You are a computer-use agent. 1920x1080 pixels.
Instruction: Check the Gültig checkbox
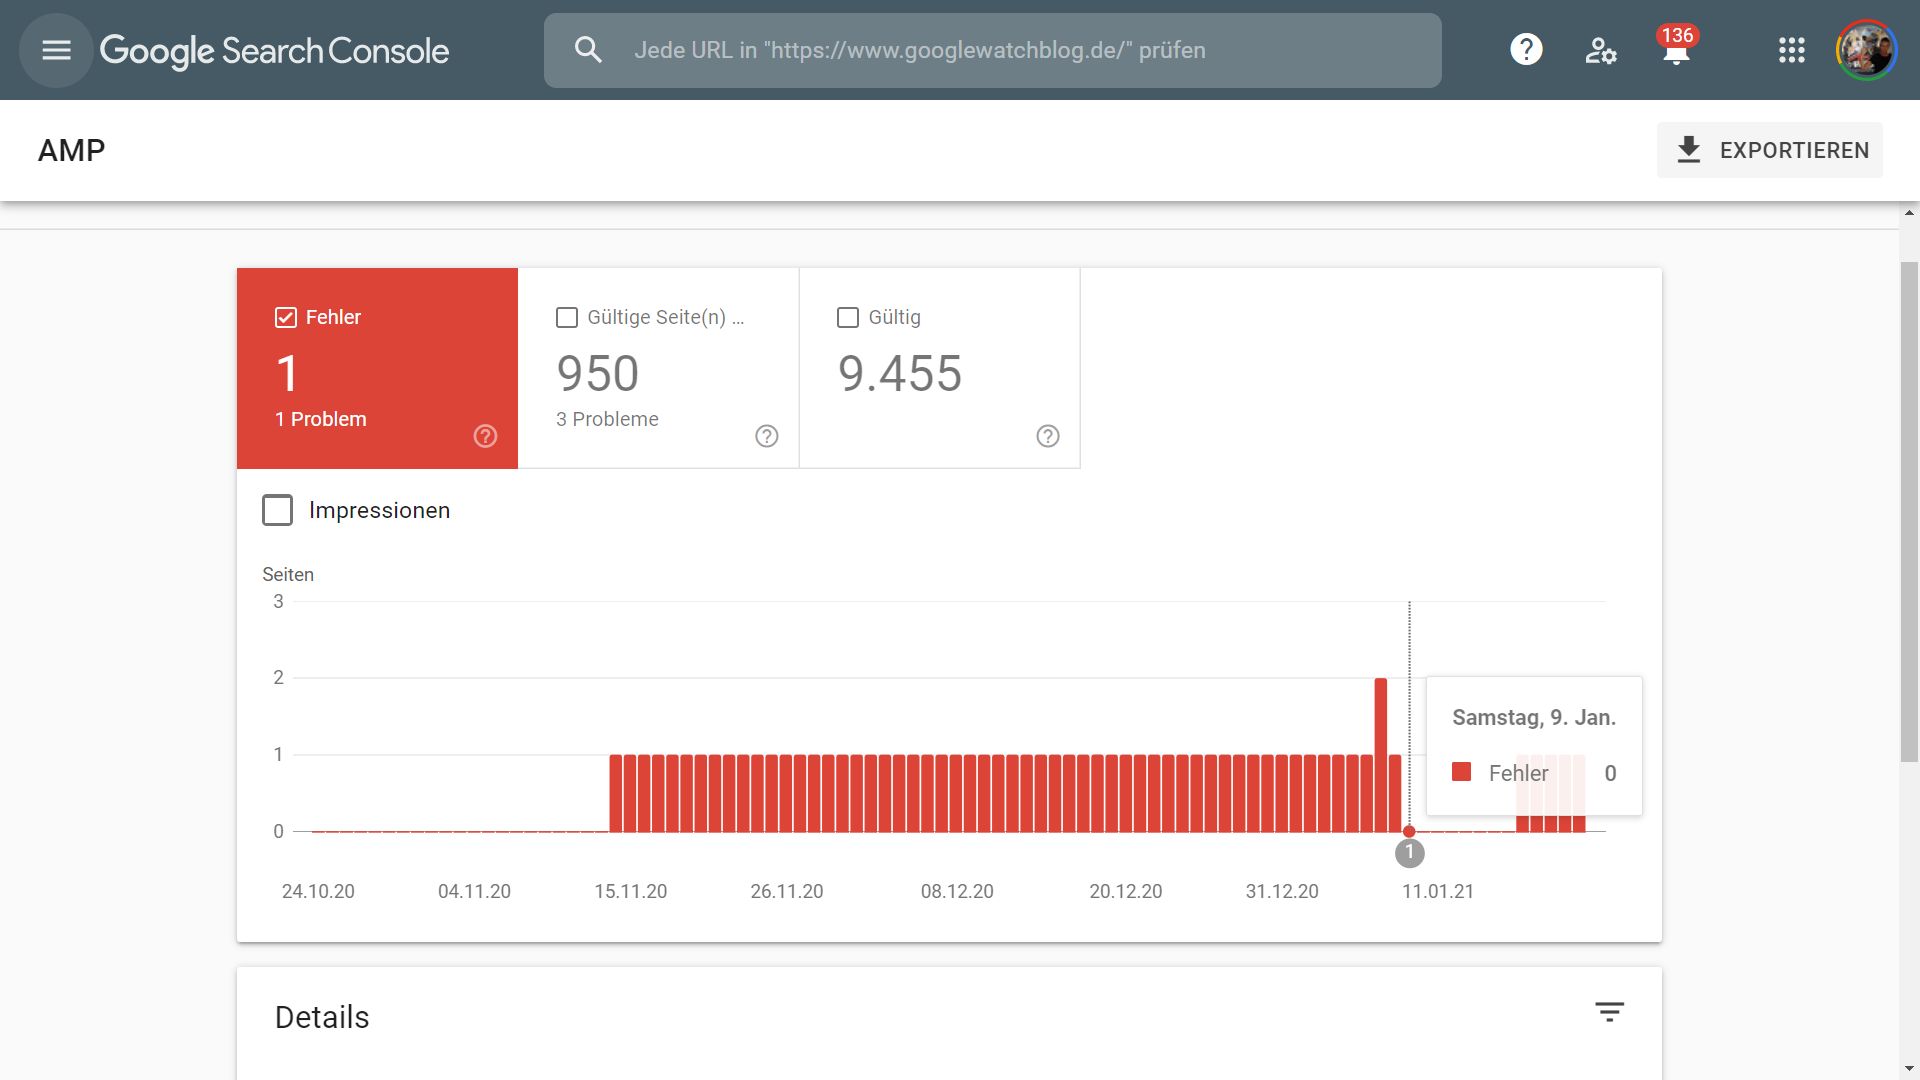click(x=848, y=318)
